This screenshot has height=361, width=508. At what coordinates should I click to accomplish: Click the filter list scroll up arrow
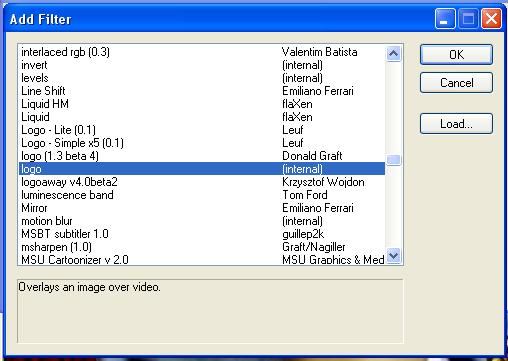point(394,53)
